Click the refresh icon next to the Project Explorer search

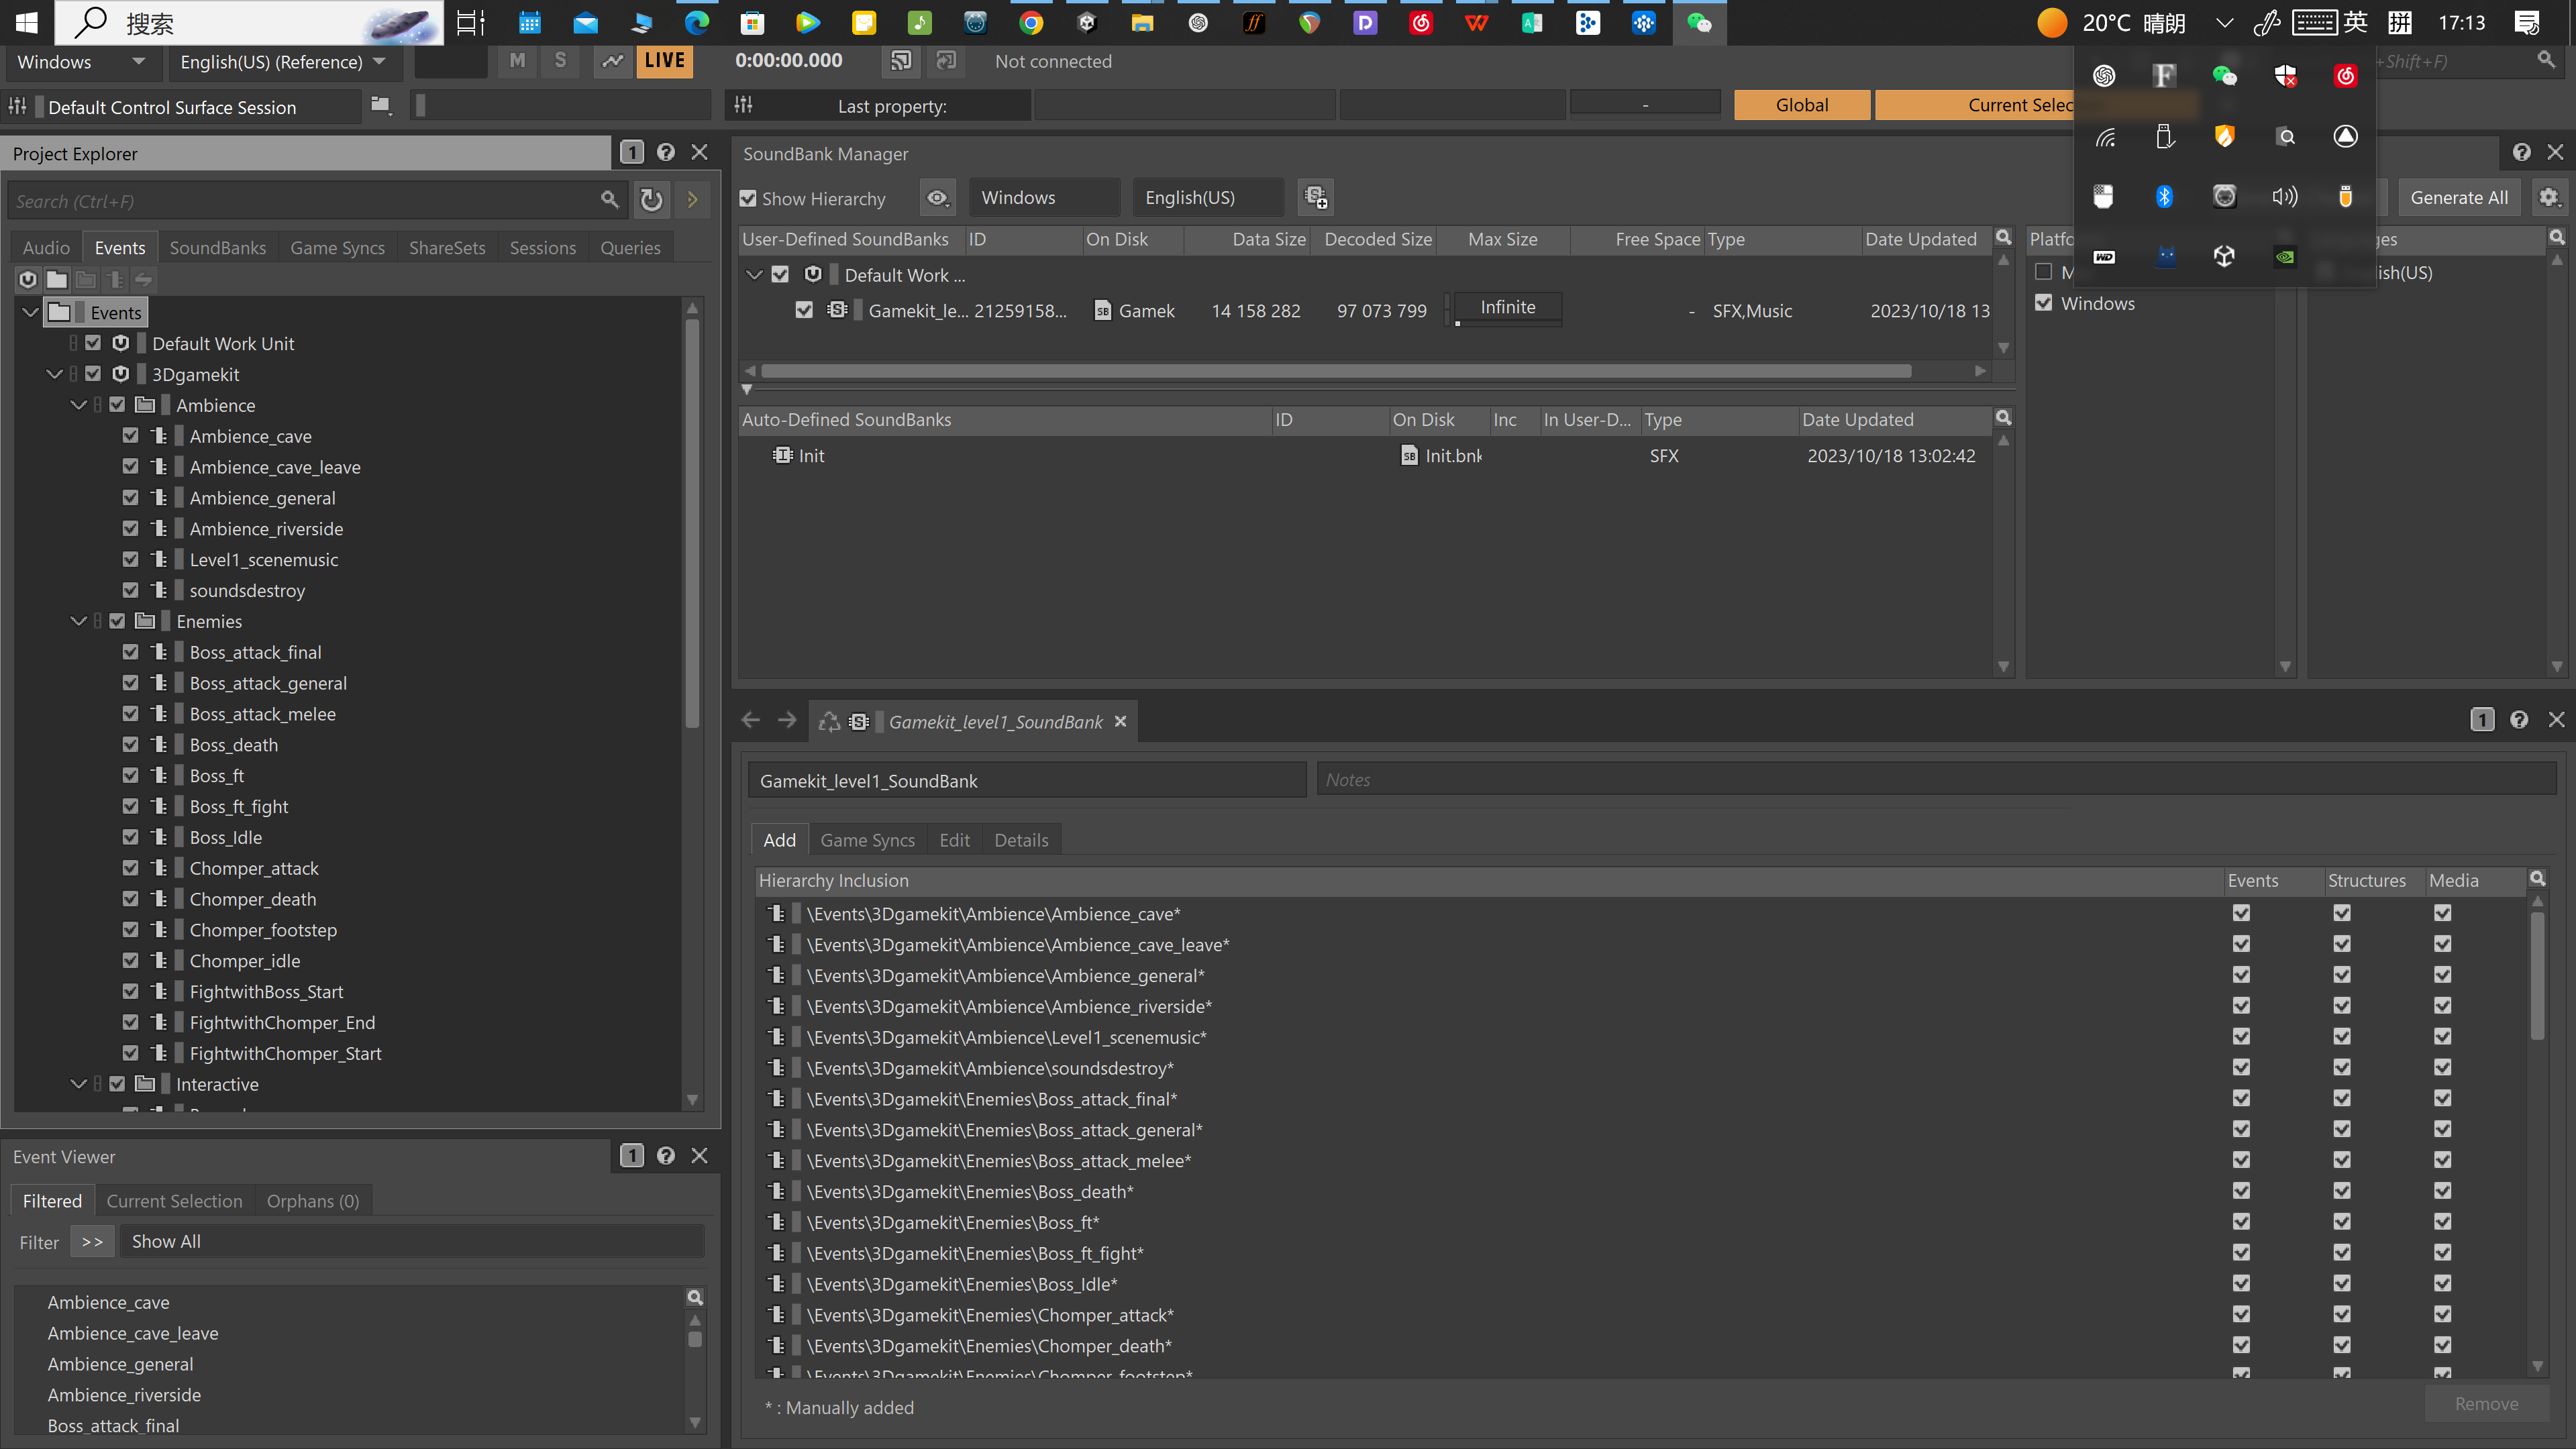pyautogui.click(x=651, y=200)
